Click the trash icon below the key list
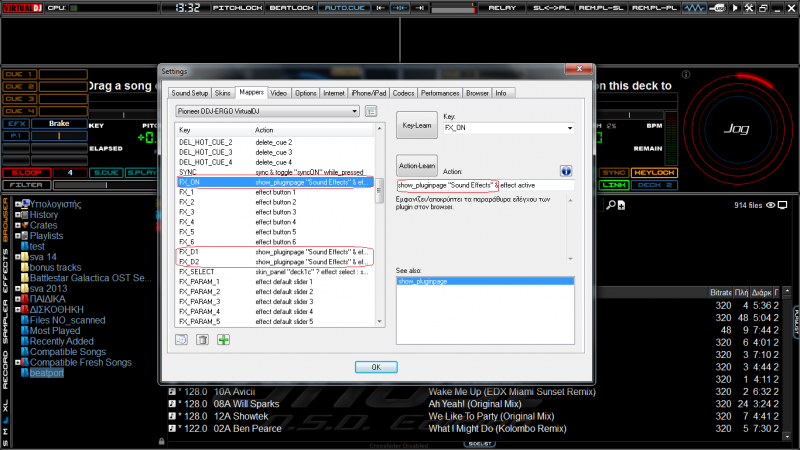Image resolution: width=800 pixels, height=450 pixels. click(203, 340)
